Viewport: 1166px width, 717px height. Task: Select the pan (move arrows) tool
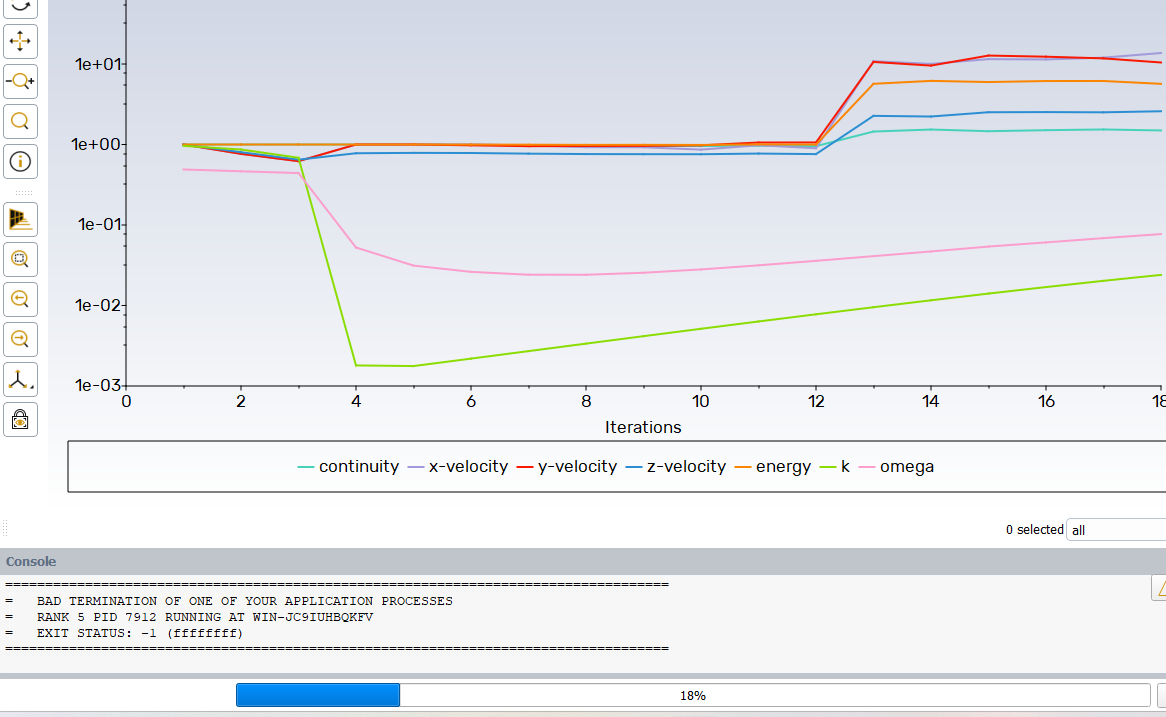20,41
